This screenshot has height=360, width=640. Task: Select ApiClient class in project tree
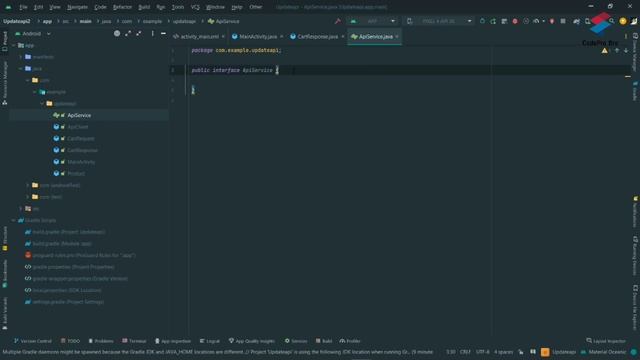pyautogui.click(x=78, y=127)
